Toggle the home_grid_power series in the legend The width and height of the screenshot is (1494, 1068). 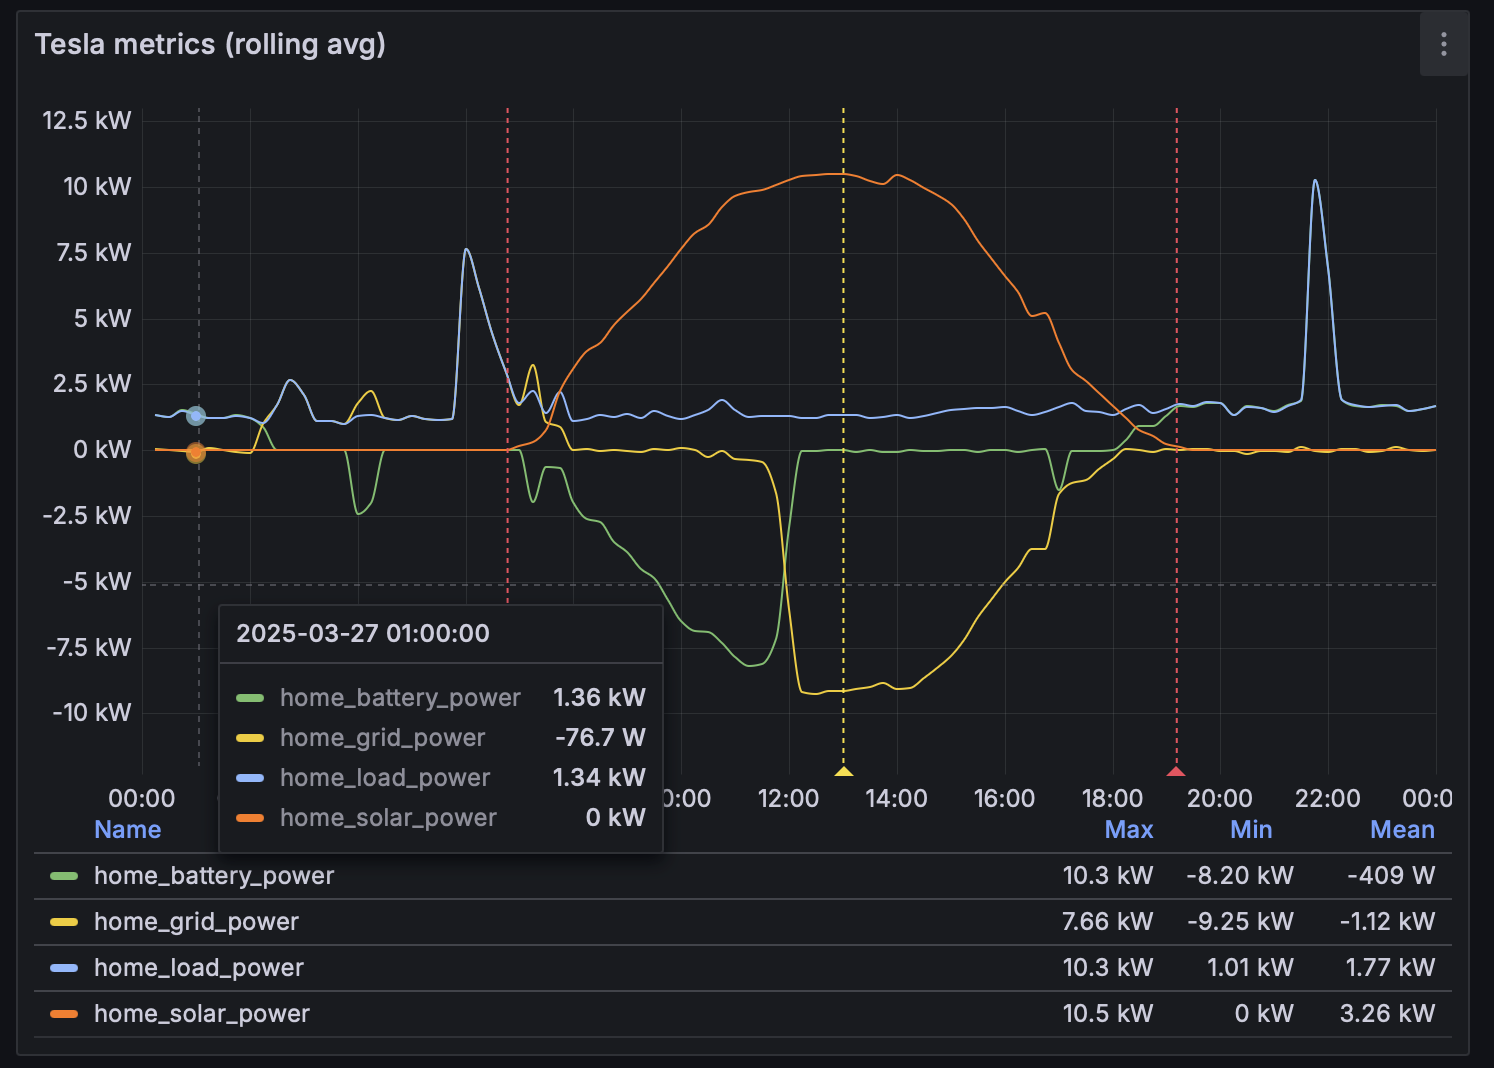click(196, 922)
